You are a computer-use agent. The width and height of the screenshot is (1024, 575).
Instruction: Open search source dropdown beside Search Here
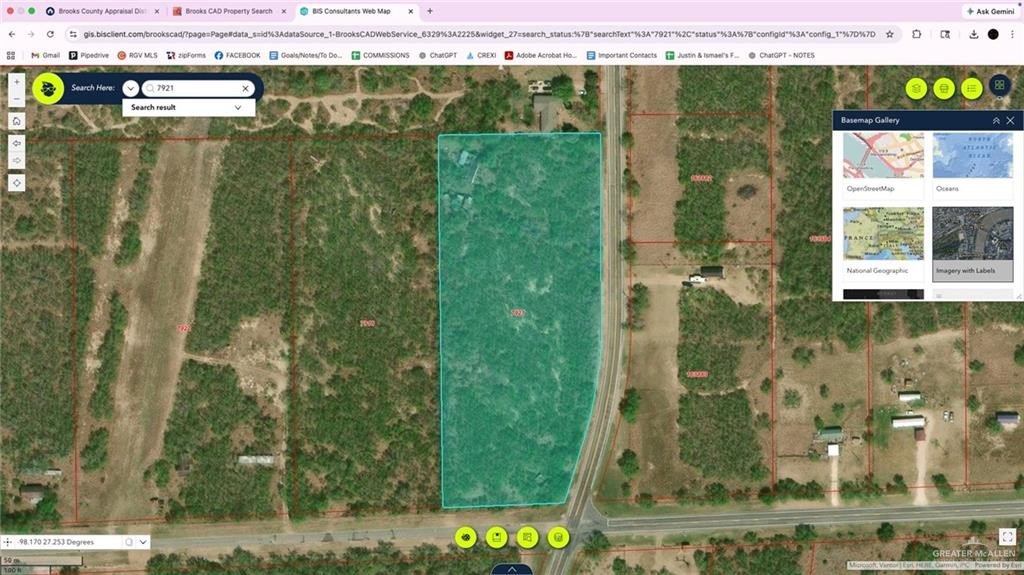(131, 88)
